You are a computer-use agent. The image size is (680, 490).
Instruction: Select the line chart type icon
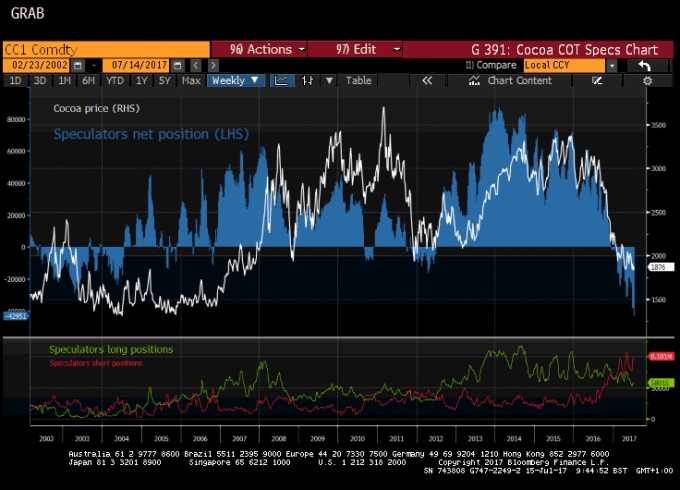tap(281, 80)
